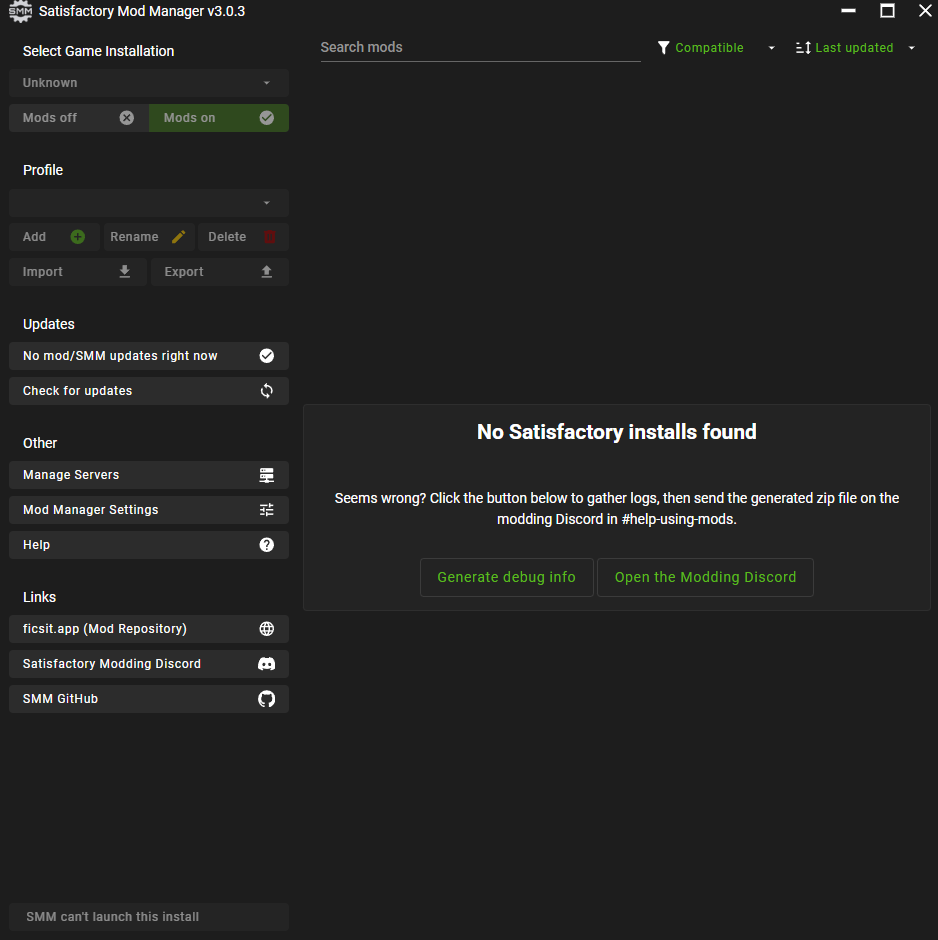This screenshot has height=940, width=938.
Task: Open Manage Servers
Action: coord(149,475)
